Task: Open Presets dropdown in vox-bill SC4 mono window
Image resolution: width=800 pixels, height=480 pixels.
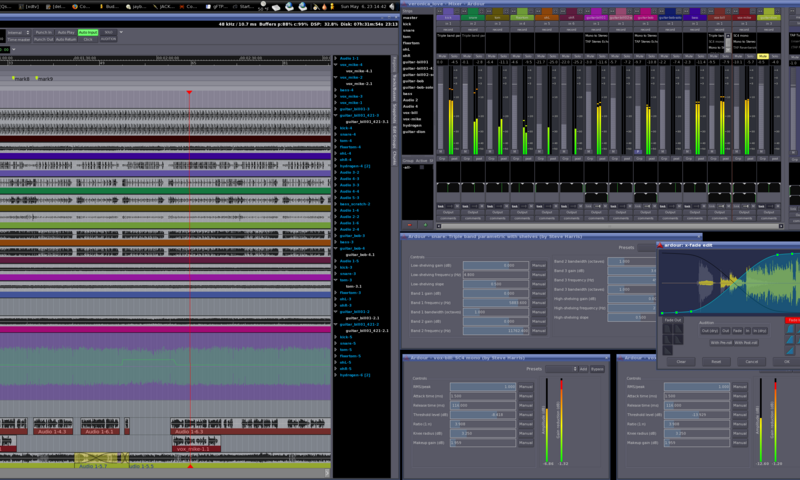Action: click(x=561, y=369)
